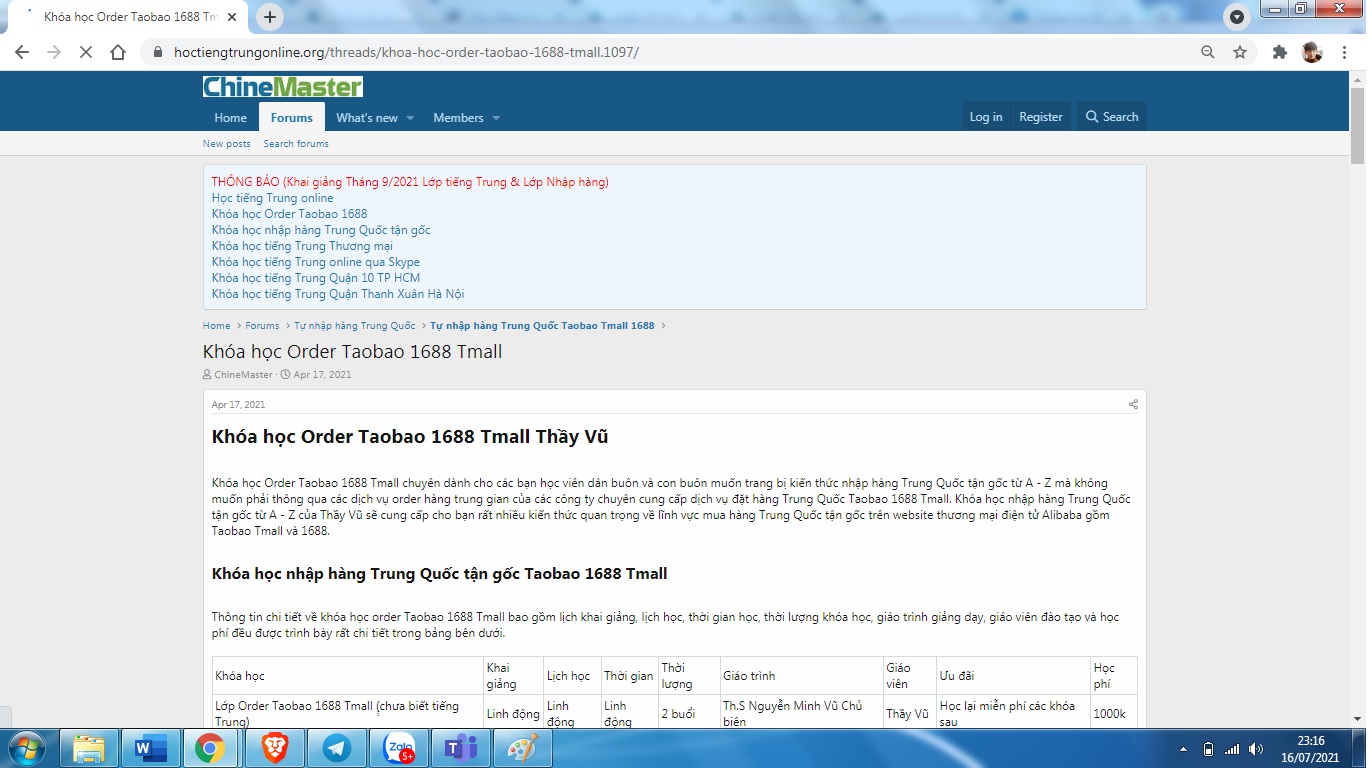Bookmark this page with the star icon
1368x768 pixels.
pyautogui.click(x=1240, y=52)
